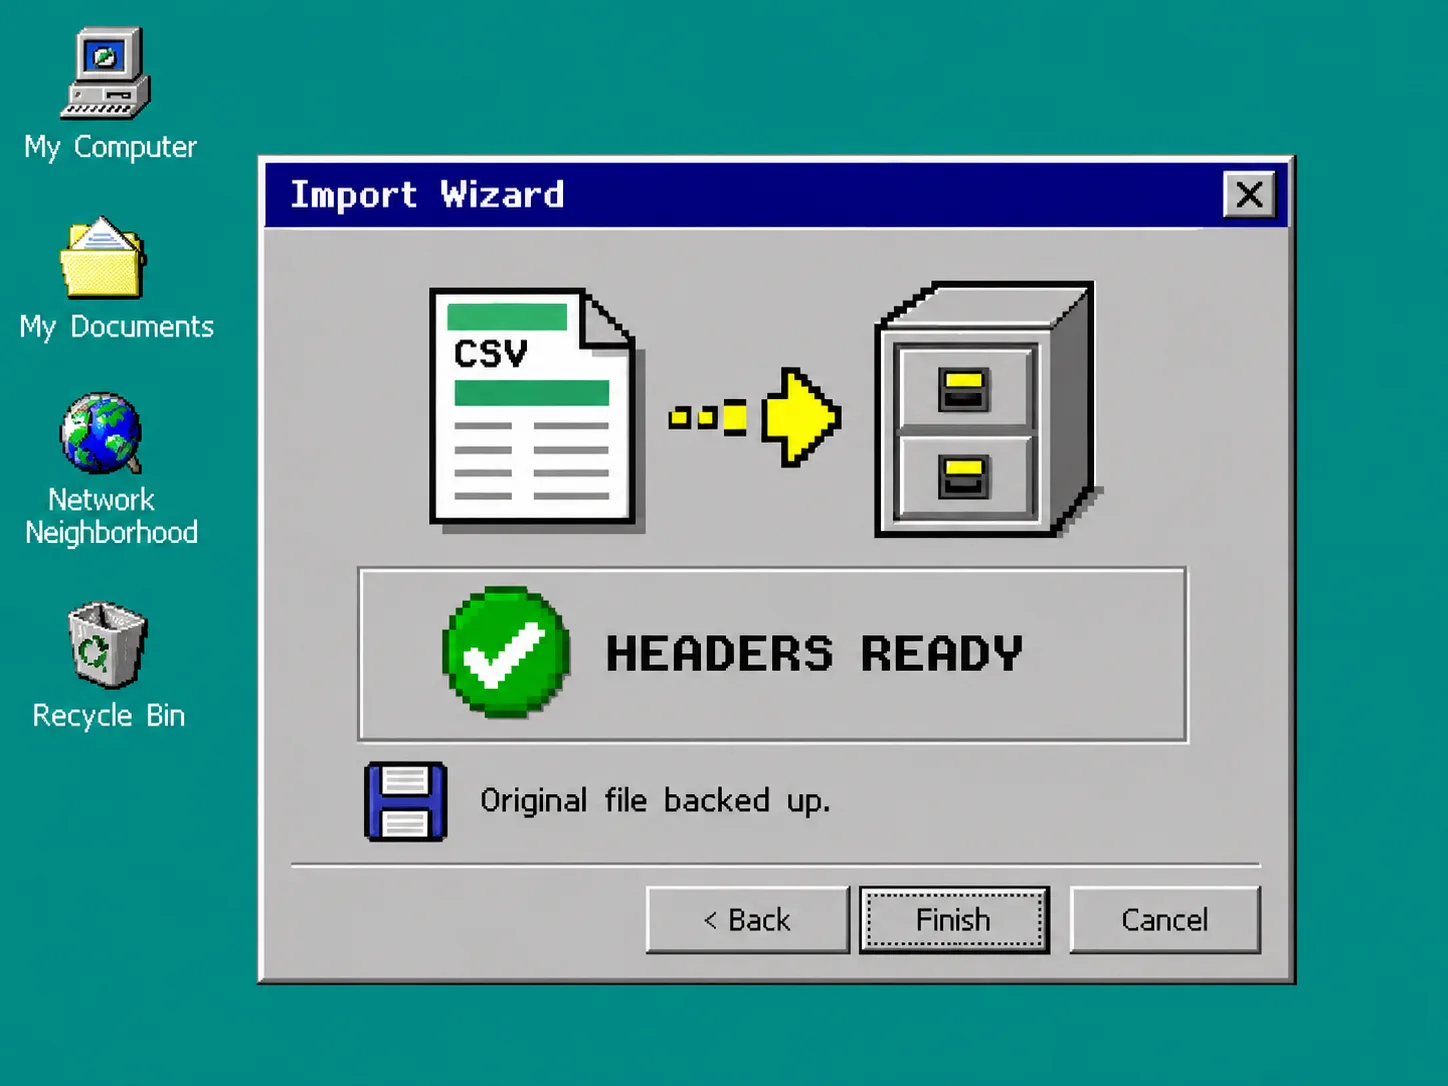1448x1086 pixels.
Task: Click the blue floppy disk backup icon
Action: 405,801
